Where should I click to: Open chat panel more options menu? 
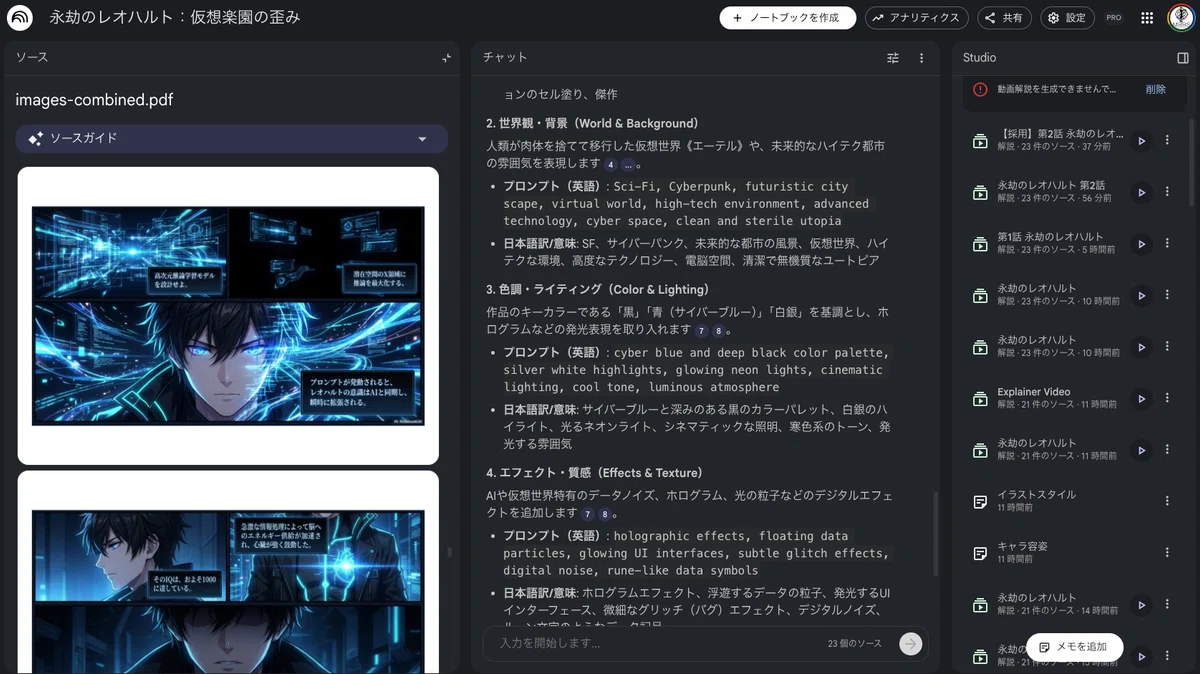[x=921, y=58]
